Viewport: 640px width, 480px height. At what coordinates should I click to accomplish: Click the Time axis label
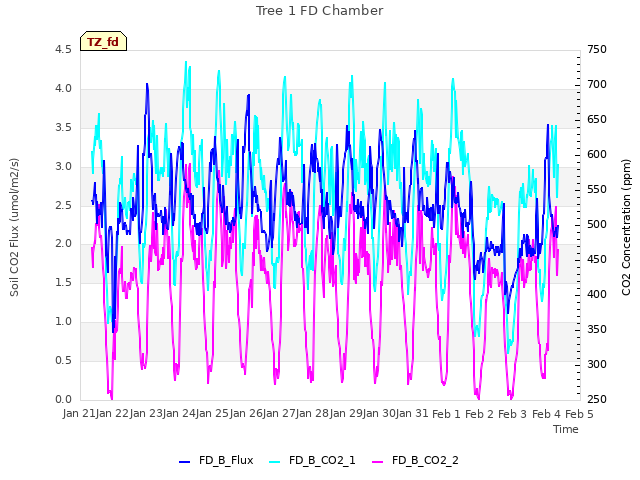point(566,429)
